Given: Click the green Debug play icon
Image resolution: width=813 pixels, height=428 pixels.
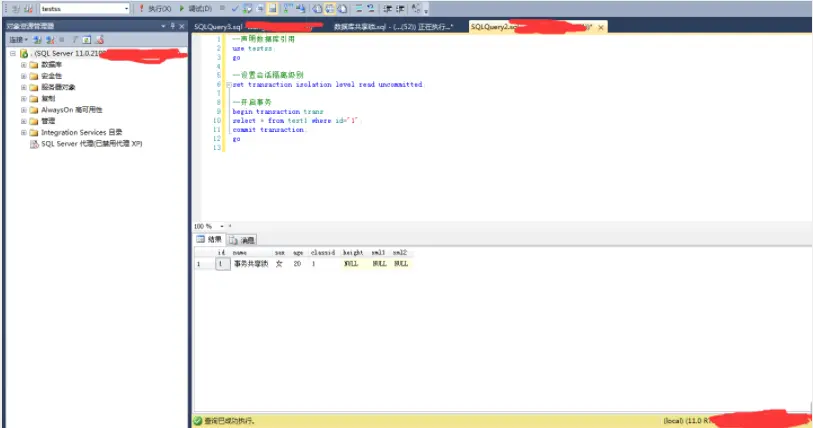Looking at the screenshot, I should [182, 8].
